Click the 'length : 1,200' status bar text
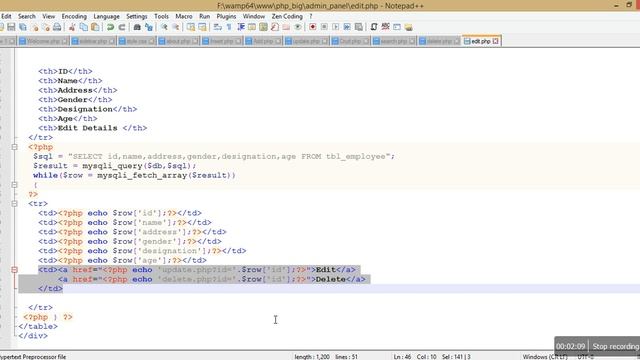This screenshot has width=640, height=360. (312, 357)
